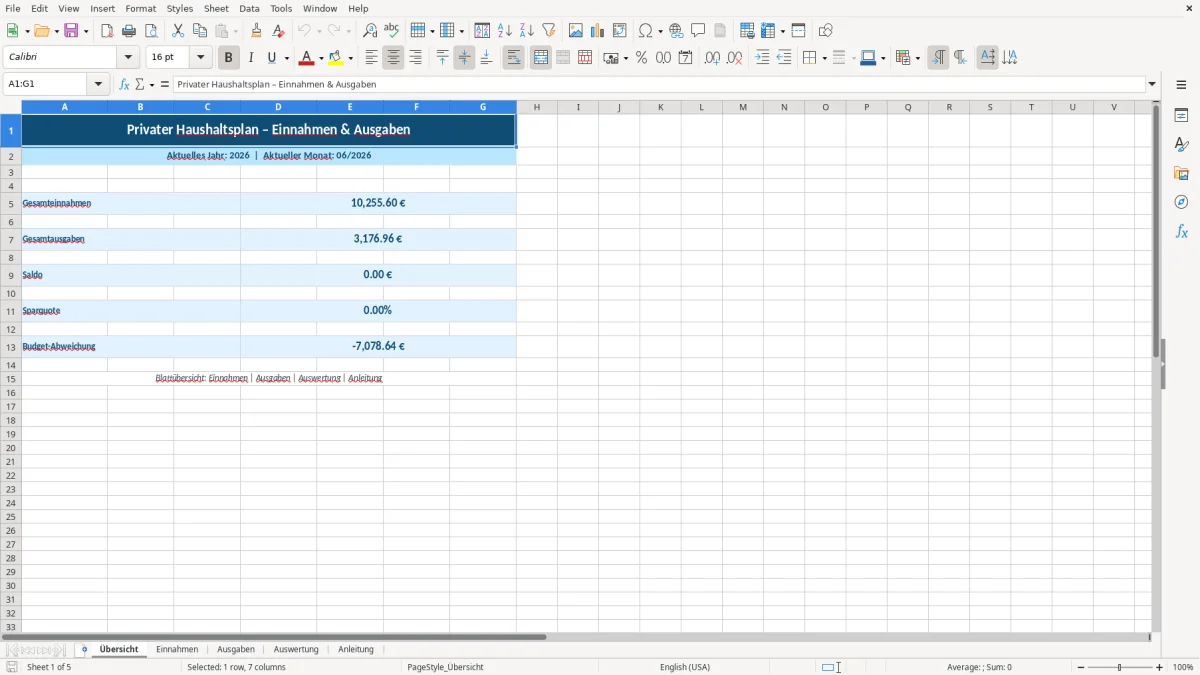Toggle align right

[x=416, y=58]
